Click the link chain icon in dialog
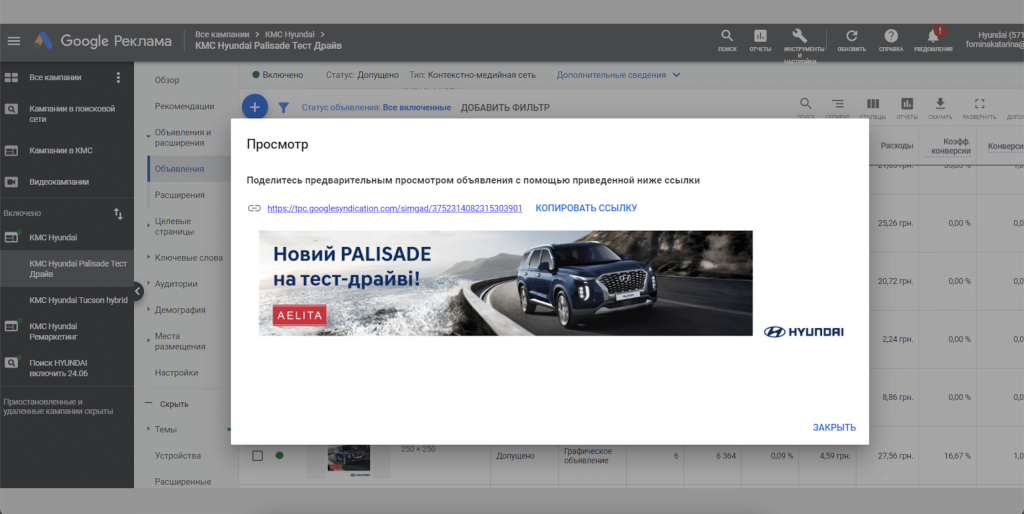The width and height of the screenshot is (1024, 514). 254,208
